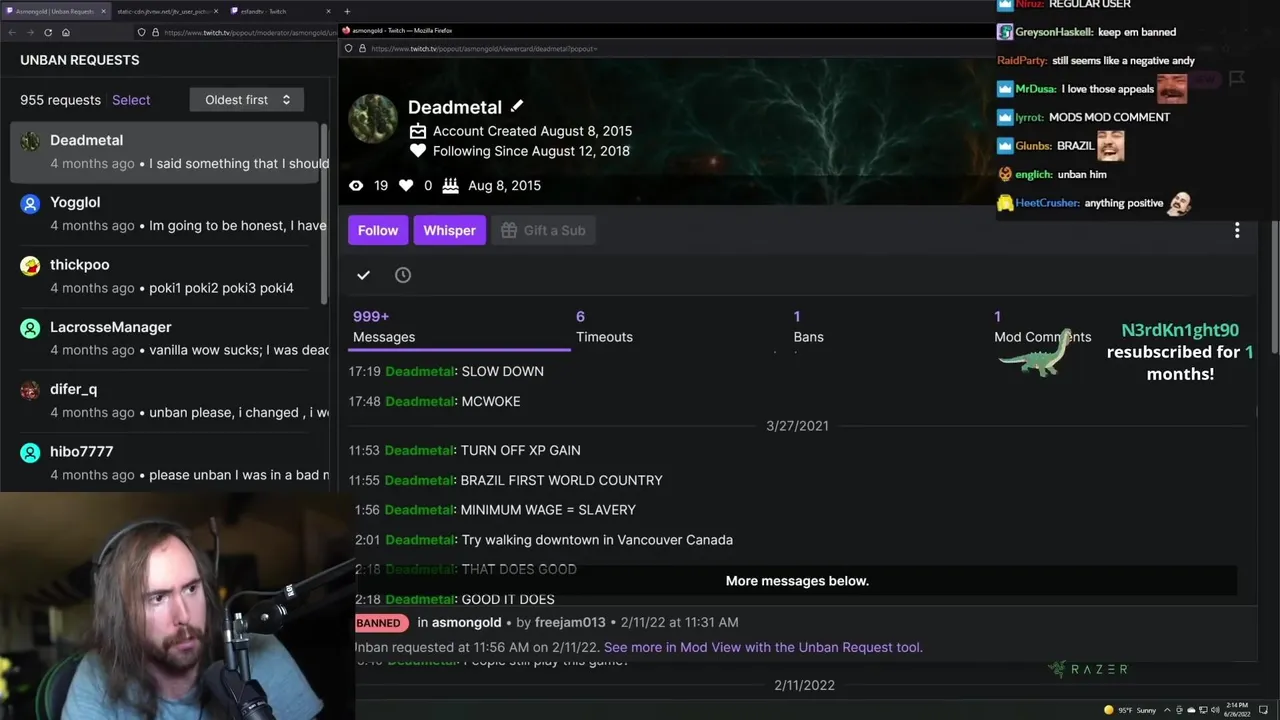The width and height of the screenshot is (1280, 720).
Task: Click the unban requests list scrollbar
Action: 324,215
